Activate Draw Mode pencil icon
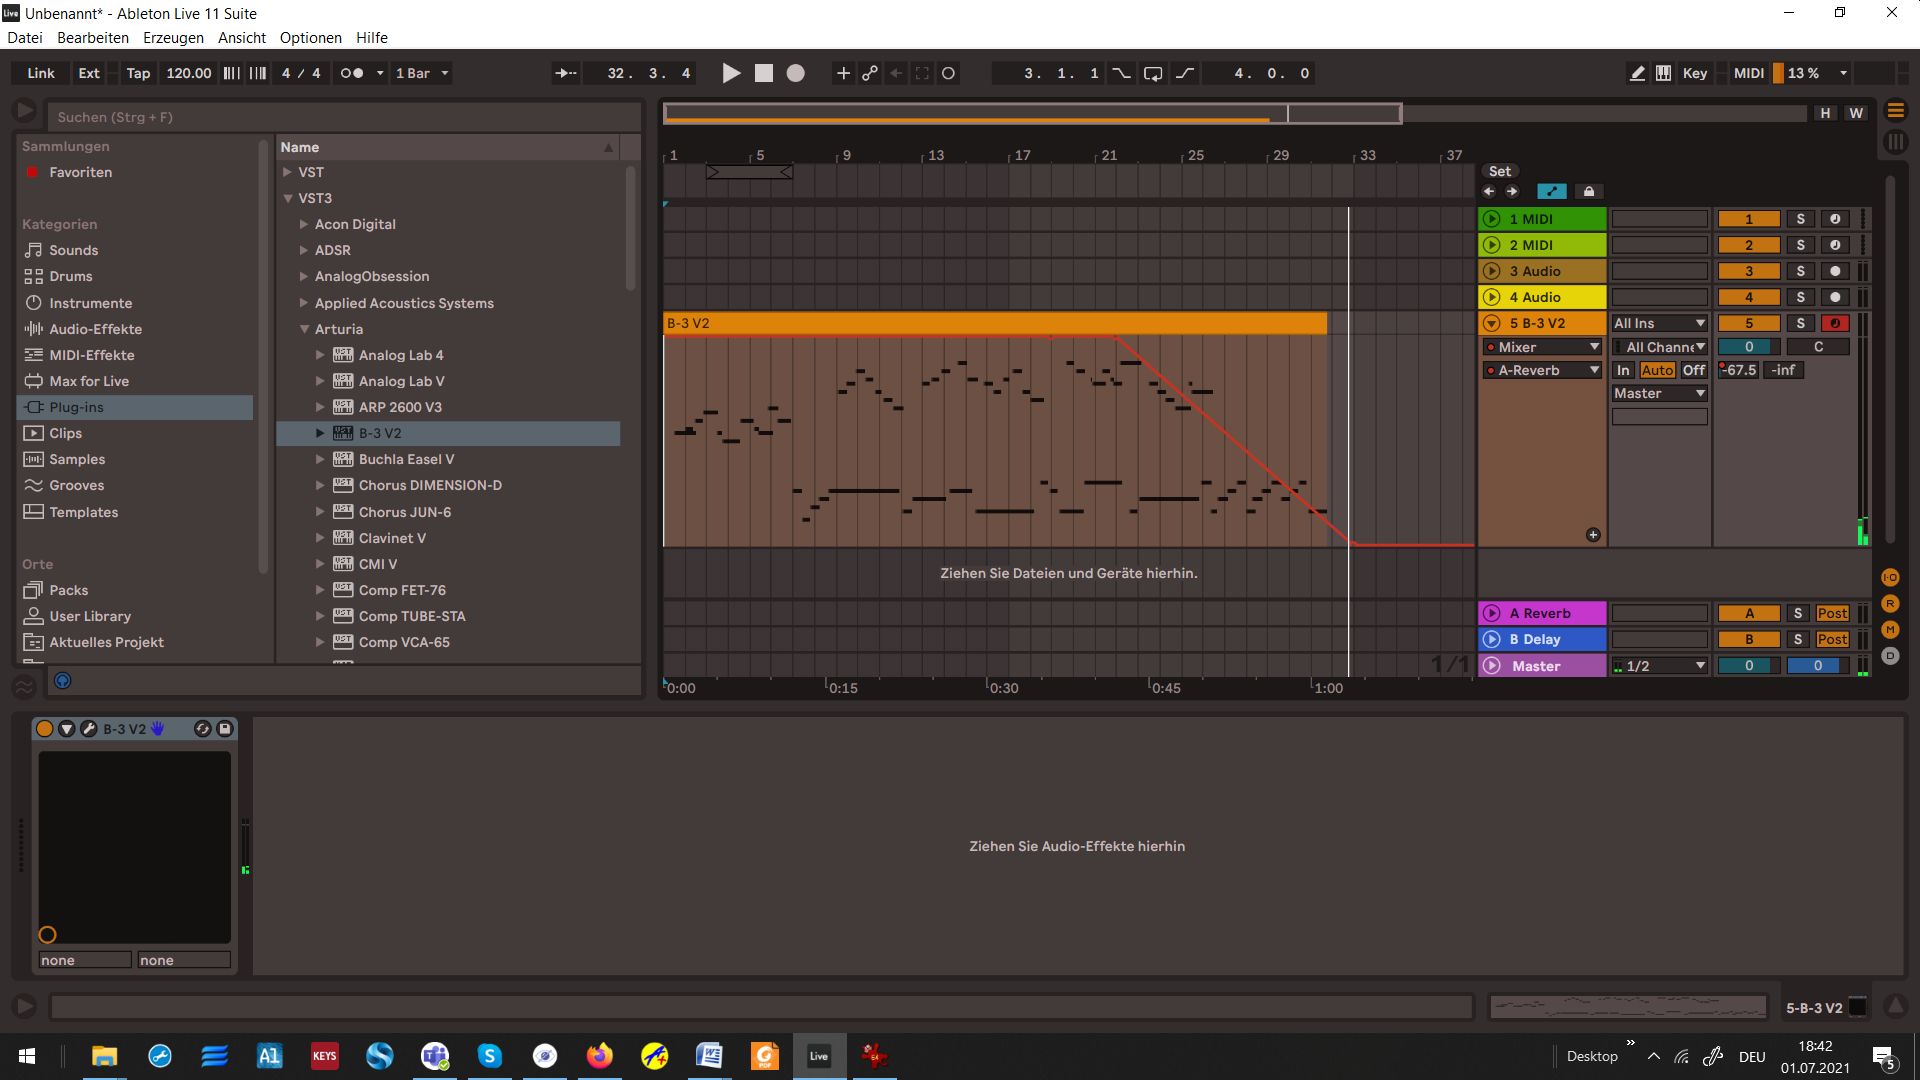 (1637, 73)
